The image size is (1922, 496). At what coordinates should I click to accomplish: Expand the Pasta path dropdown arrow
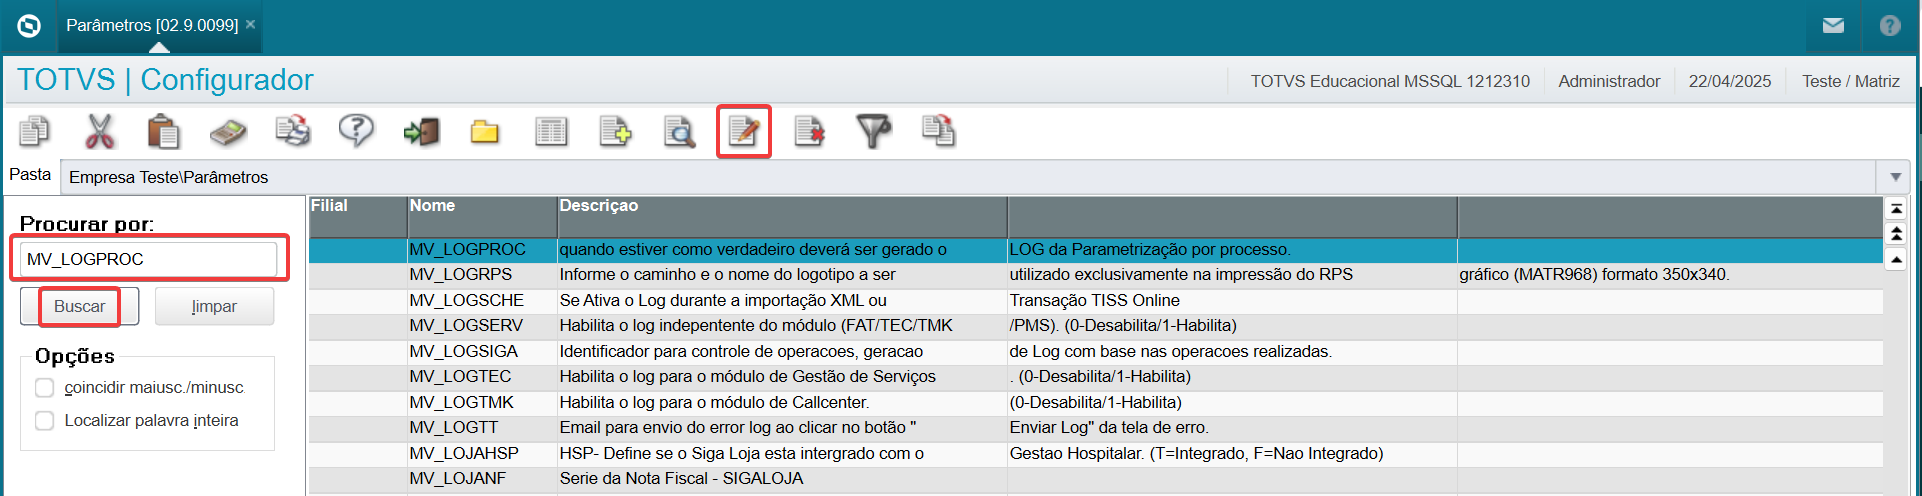(1895, 177)
